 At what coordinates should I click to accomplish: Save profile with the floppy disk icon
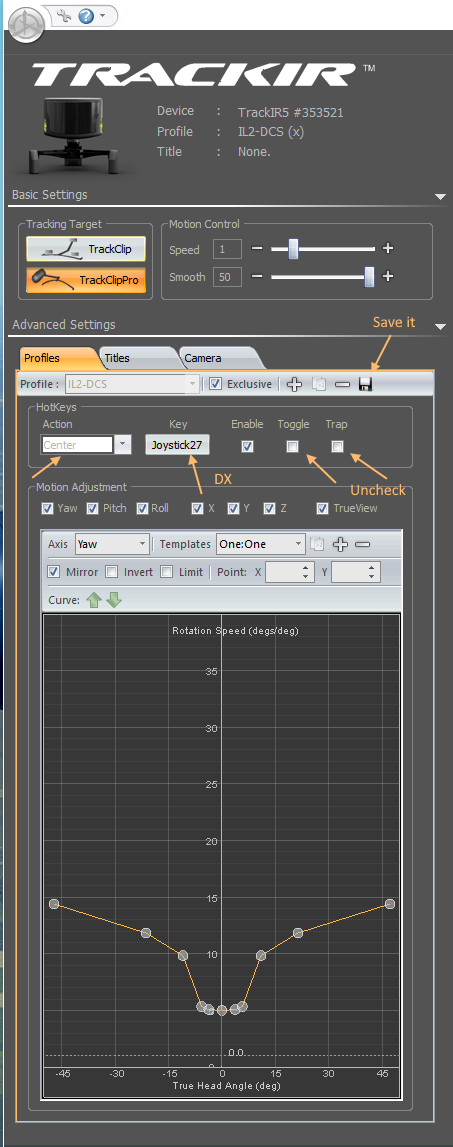pos(366,384)
